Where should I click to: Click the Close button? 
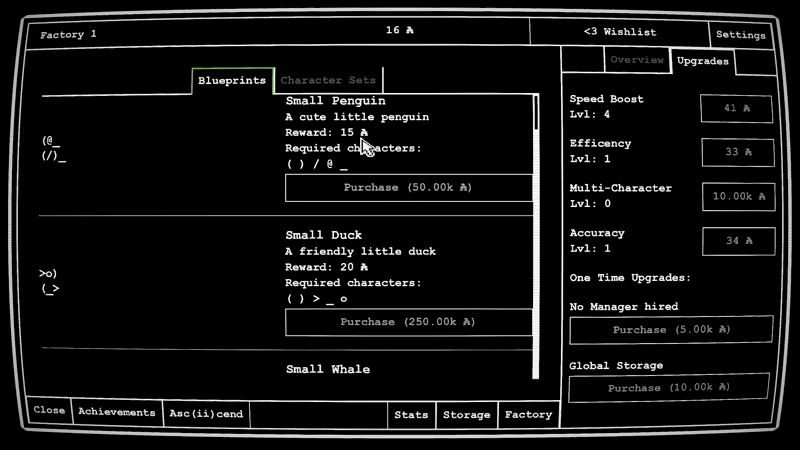tap(49, 411)
